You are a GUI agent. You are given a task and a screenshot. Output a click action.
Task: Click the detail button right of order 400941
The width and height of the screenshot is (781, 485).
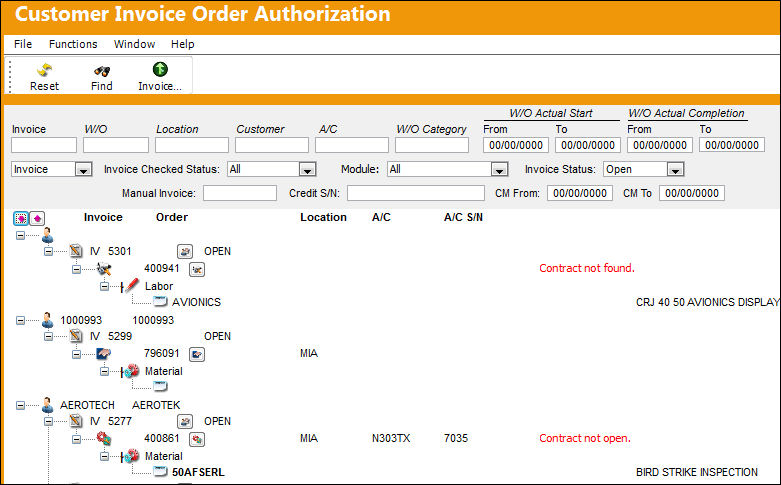(197, 269)
